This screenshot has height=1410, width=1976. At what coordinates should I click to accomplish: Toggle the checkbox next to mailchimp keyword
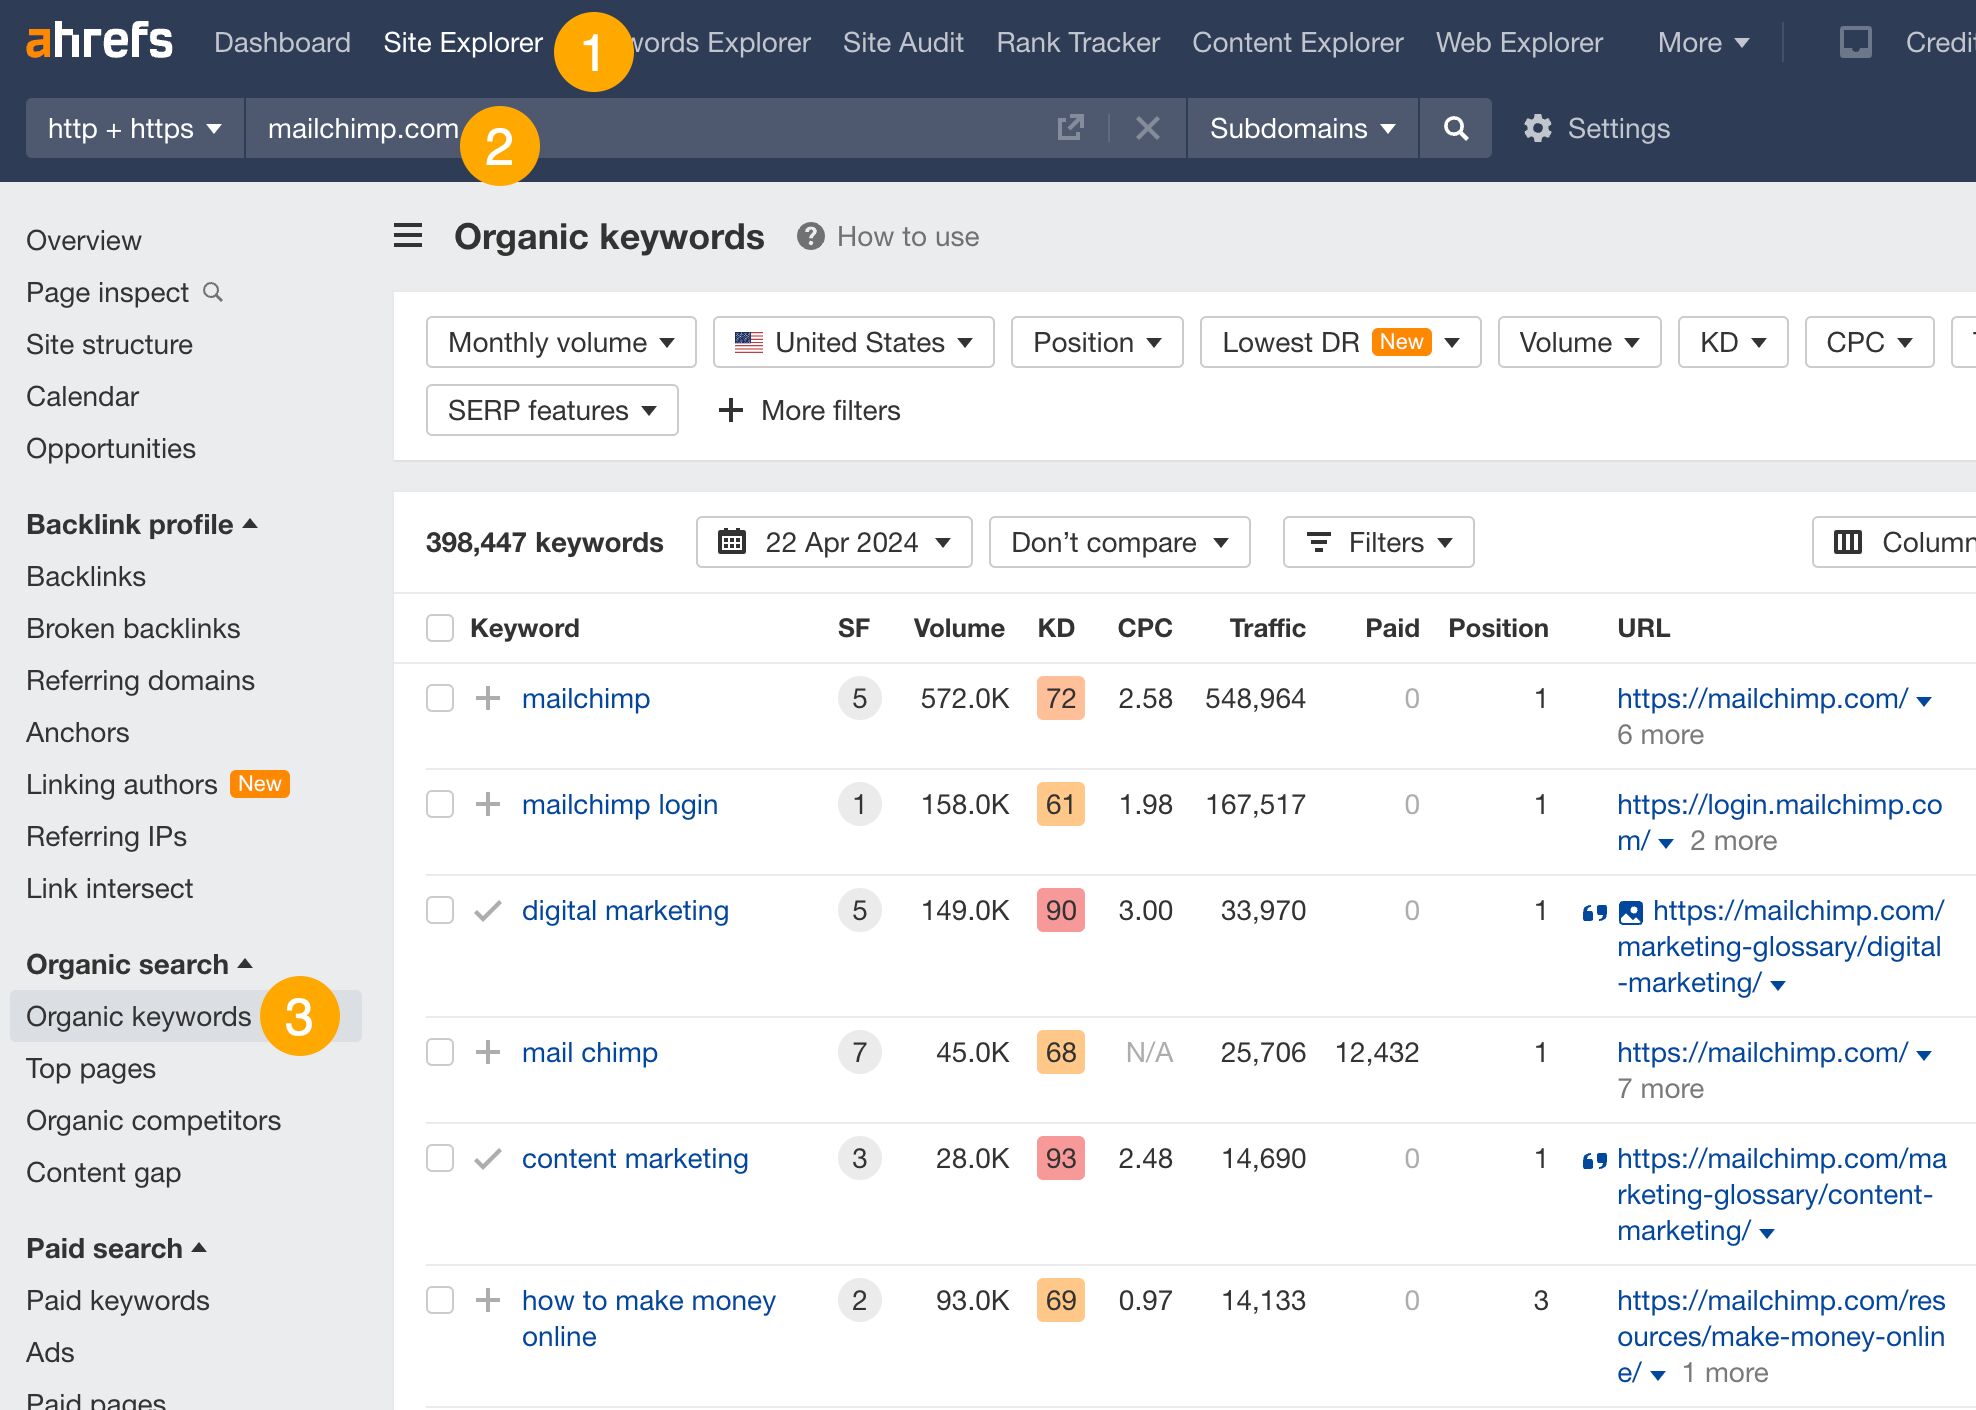click(x=438, y=699)
